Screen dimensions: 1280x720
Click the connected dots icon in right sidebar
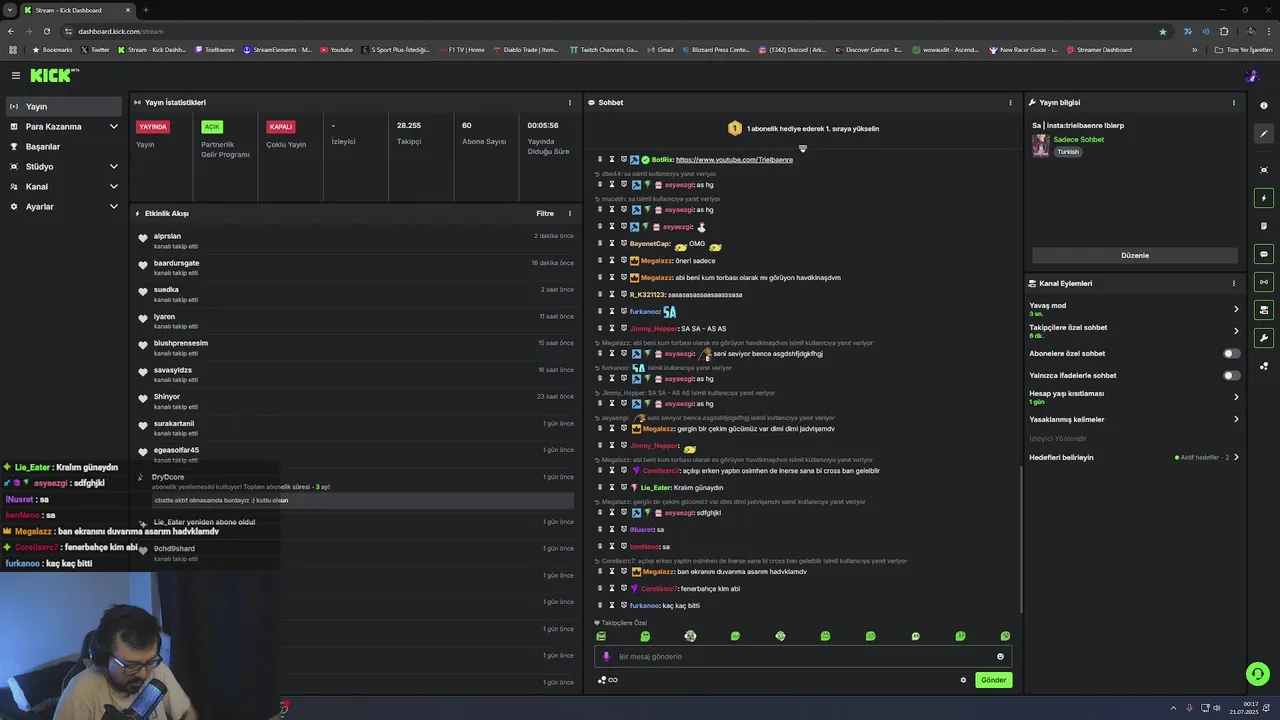pos(1264,366)
